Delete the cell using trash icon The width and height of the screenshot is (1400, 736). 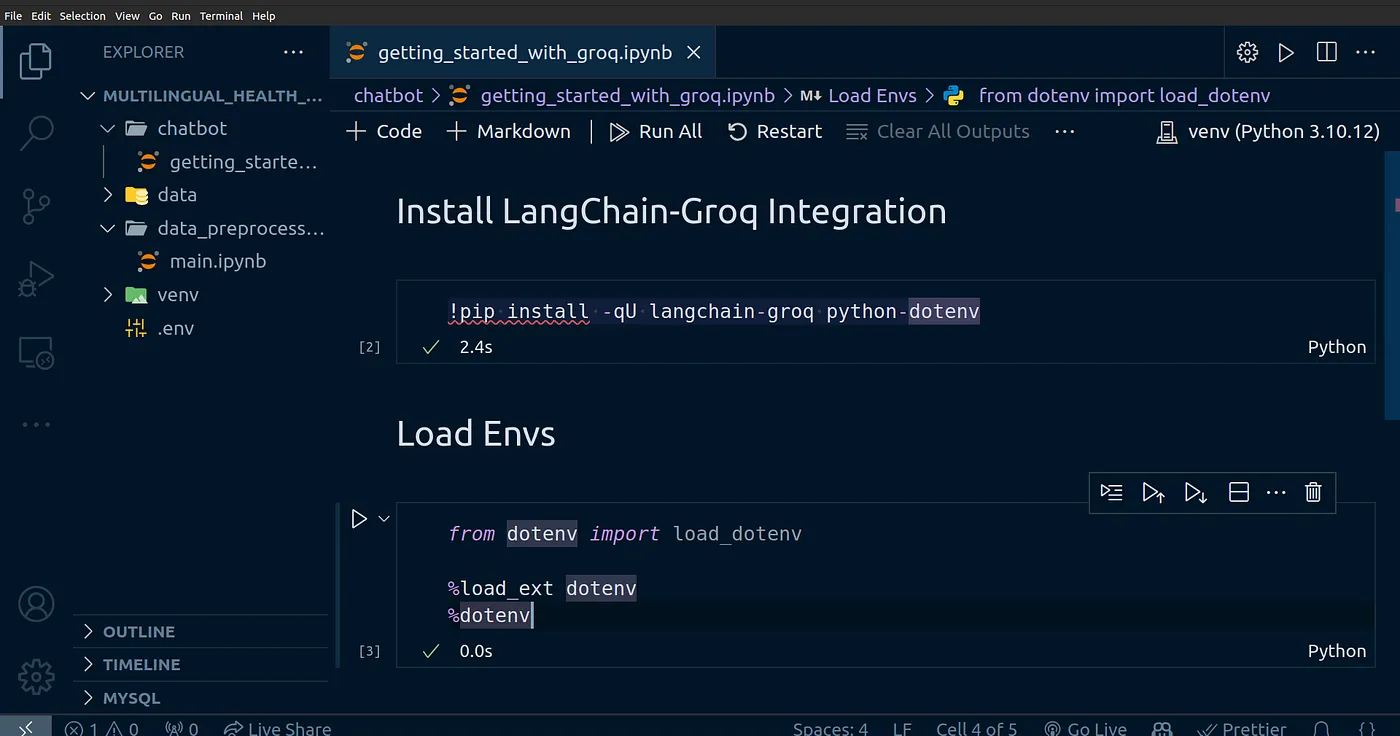(x=1313, y=492)
